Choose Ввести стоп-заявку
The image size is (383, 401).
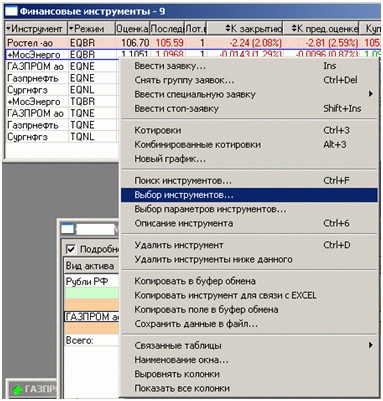(249, 108)
